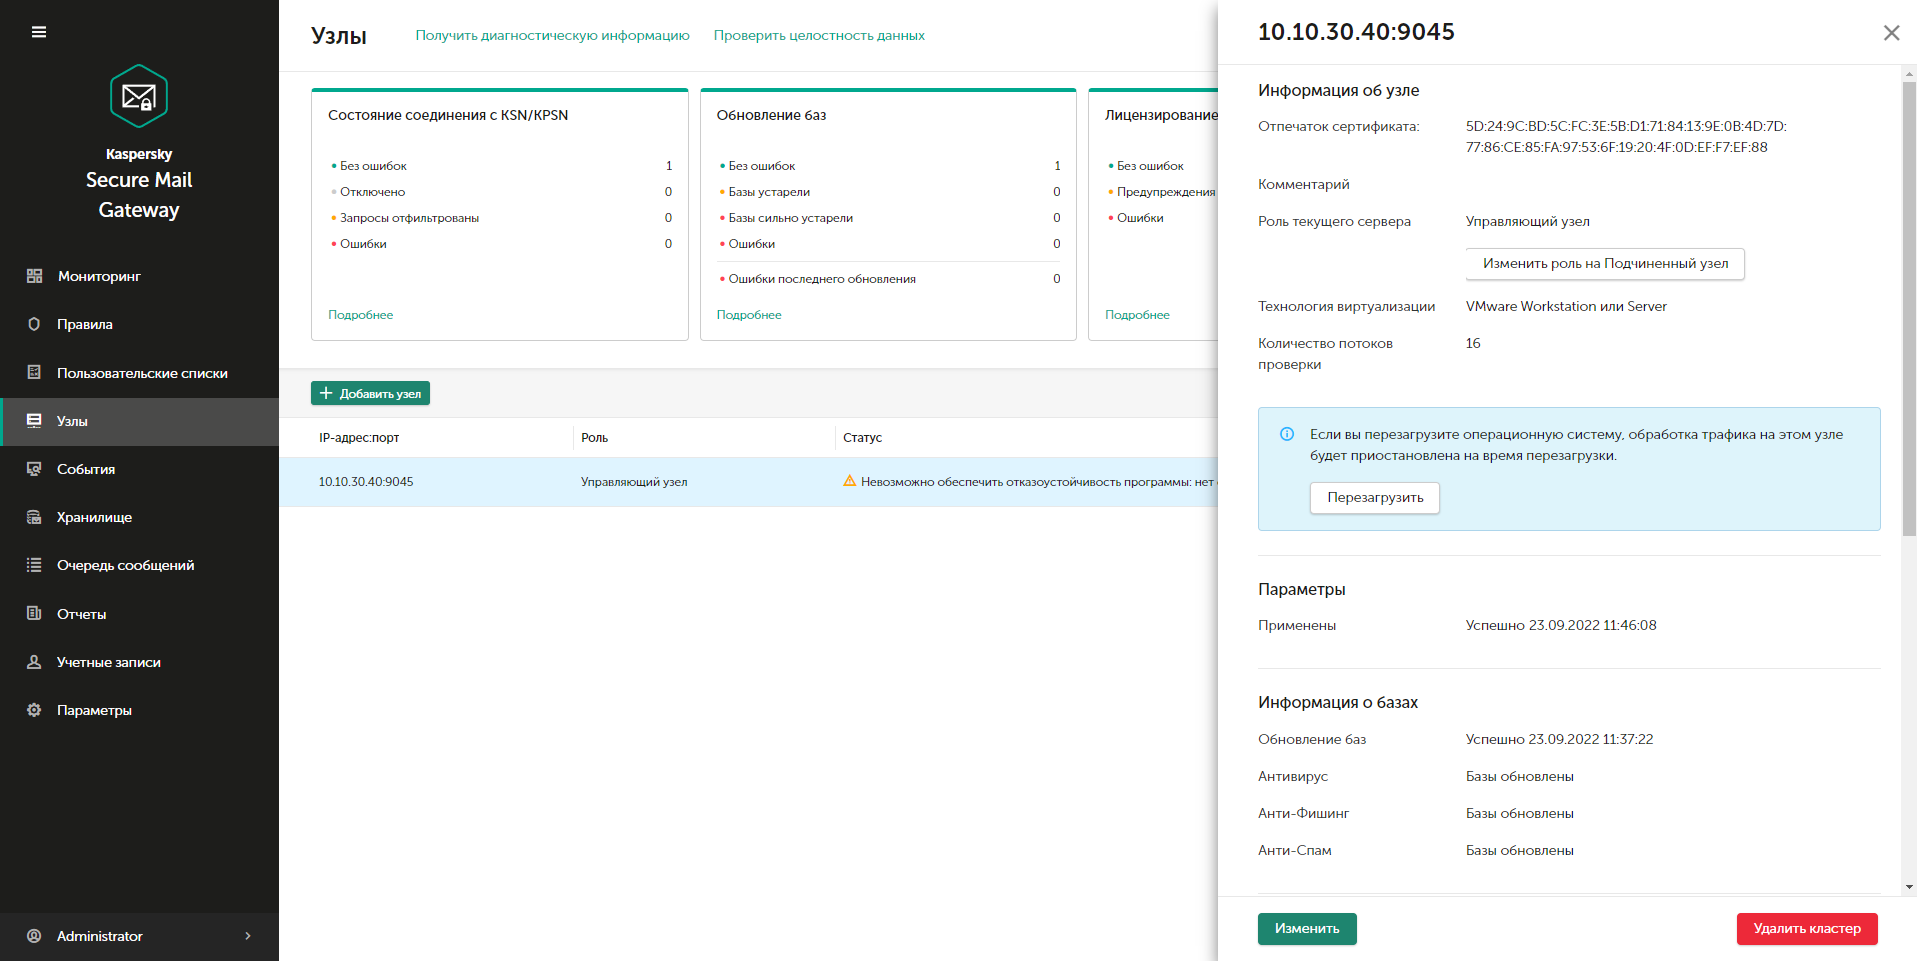Click the Без ошибок row in KSN/KPSN card

tap(501, 166)
